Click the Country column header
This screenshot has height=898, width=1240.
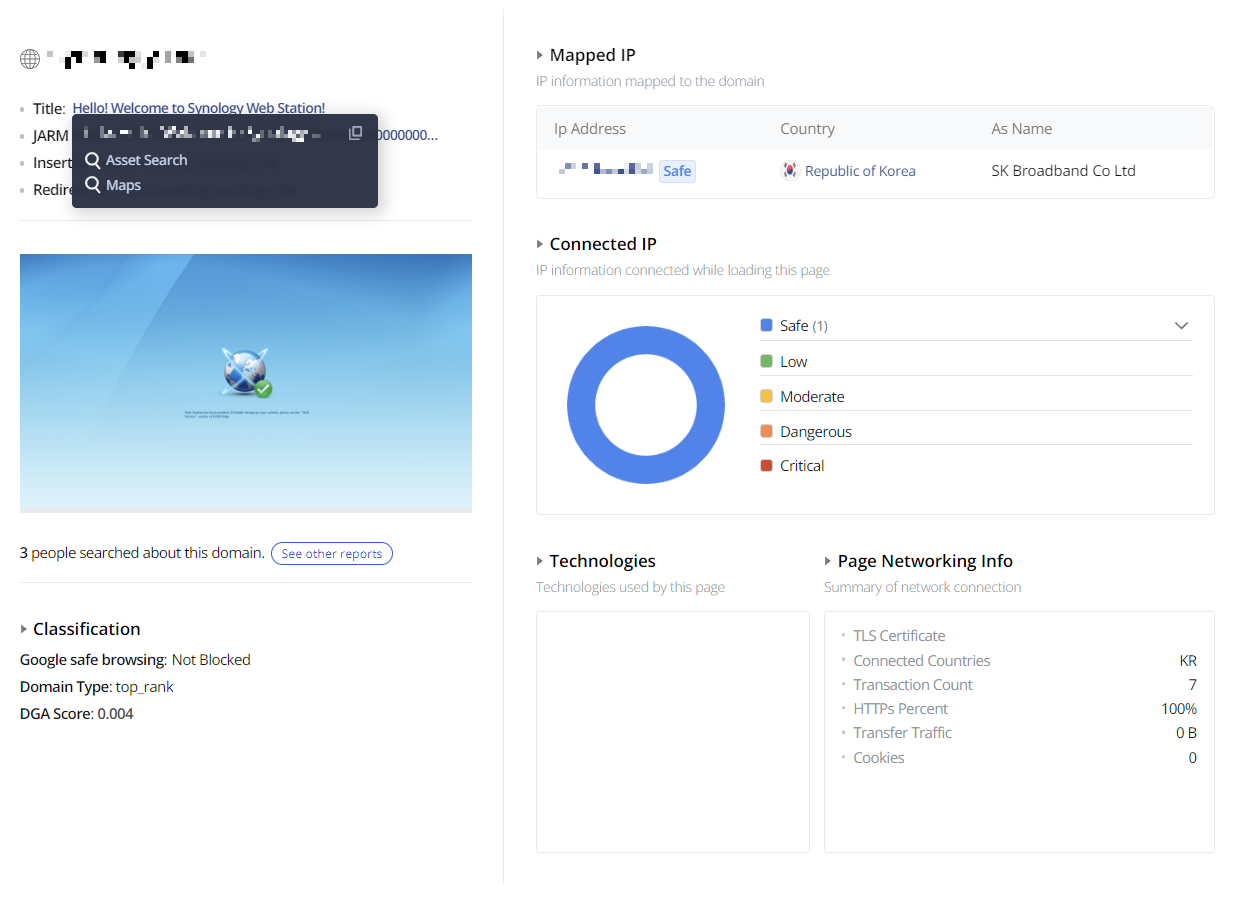807,129
